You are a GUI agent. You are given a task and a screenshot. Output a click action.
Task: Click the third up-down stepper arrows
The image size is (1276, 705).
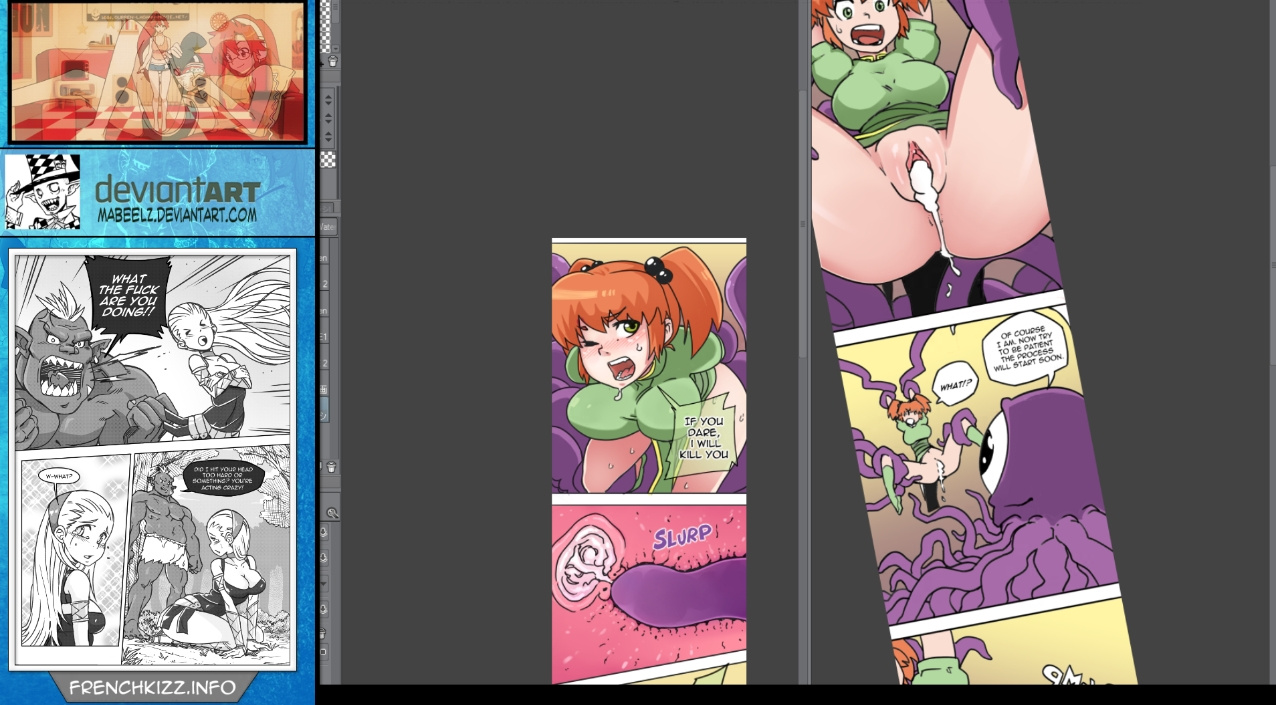(x=328, y=136)
